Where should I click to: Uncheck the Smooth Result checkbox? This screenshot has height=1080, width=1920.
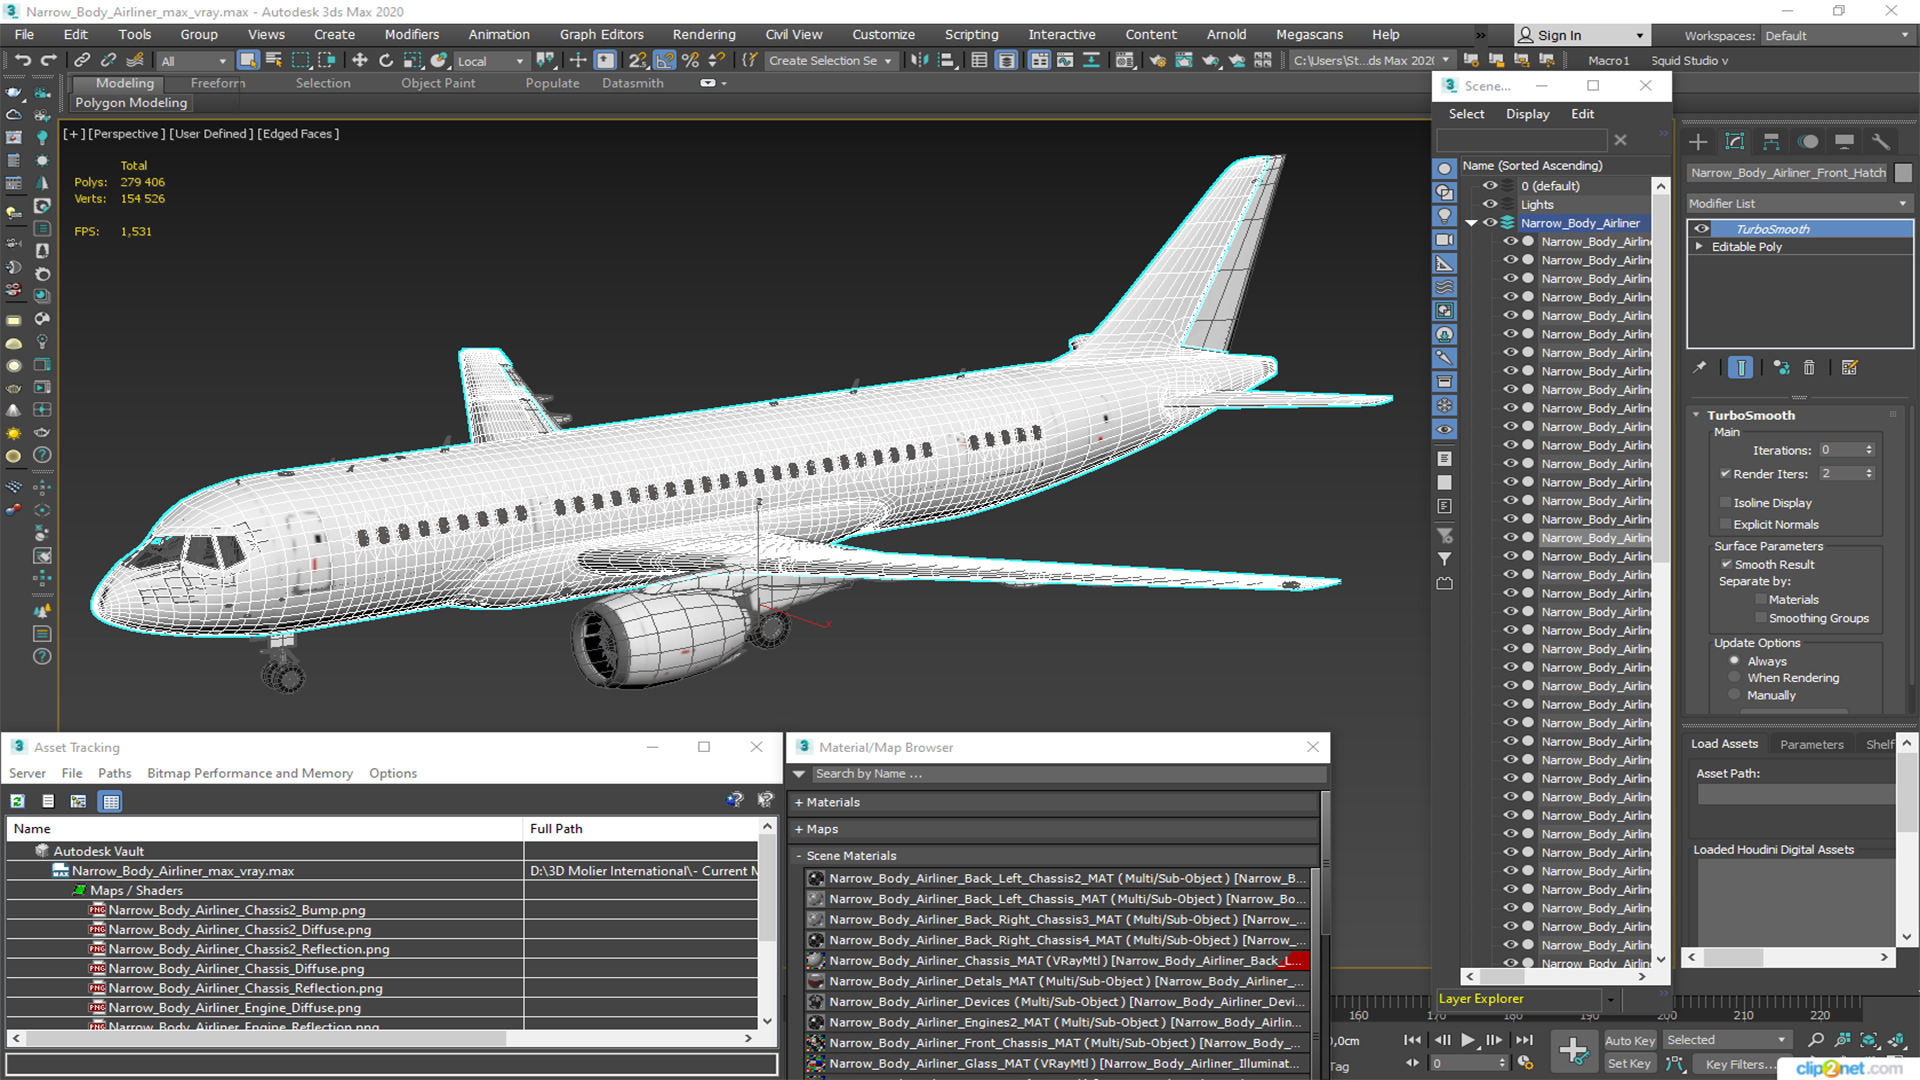1725,565
